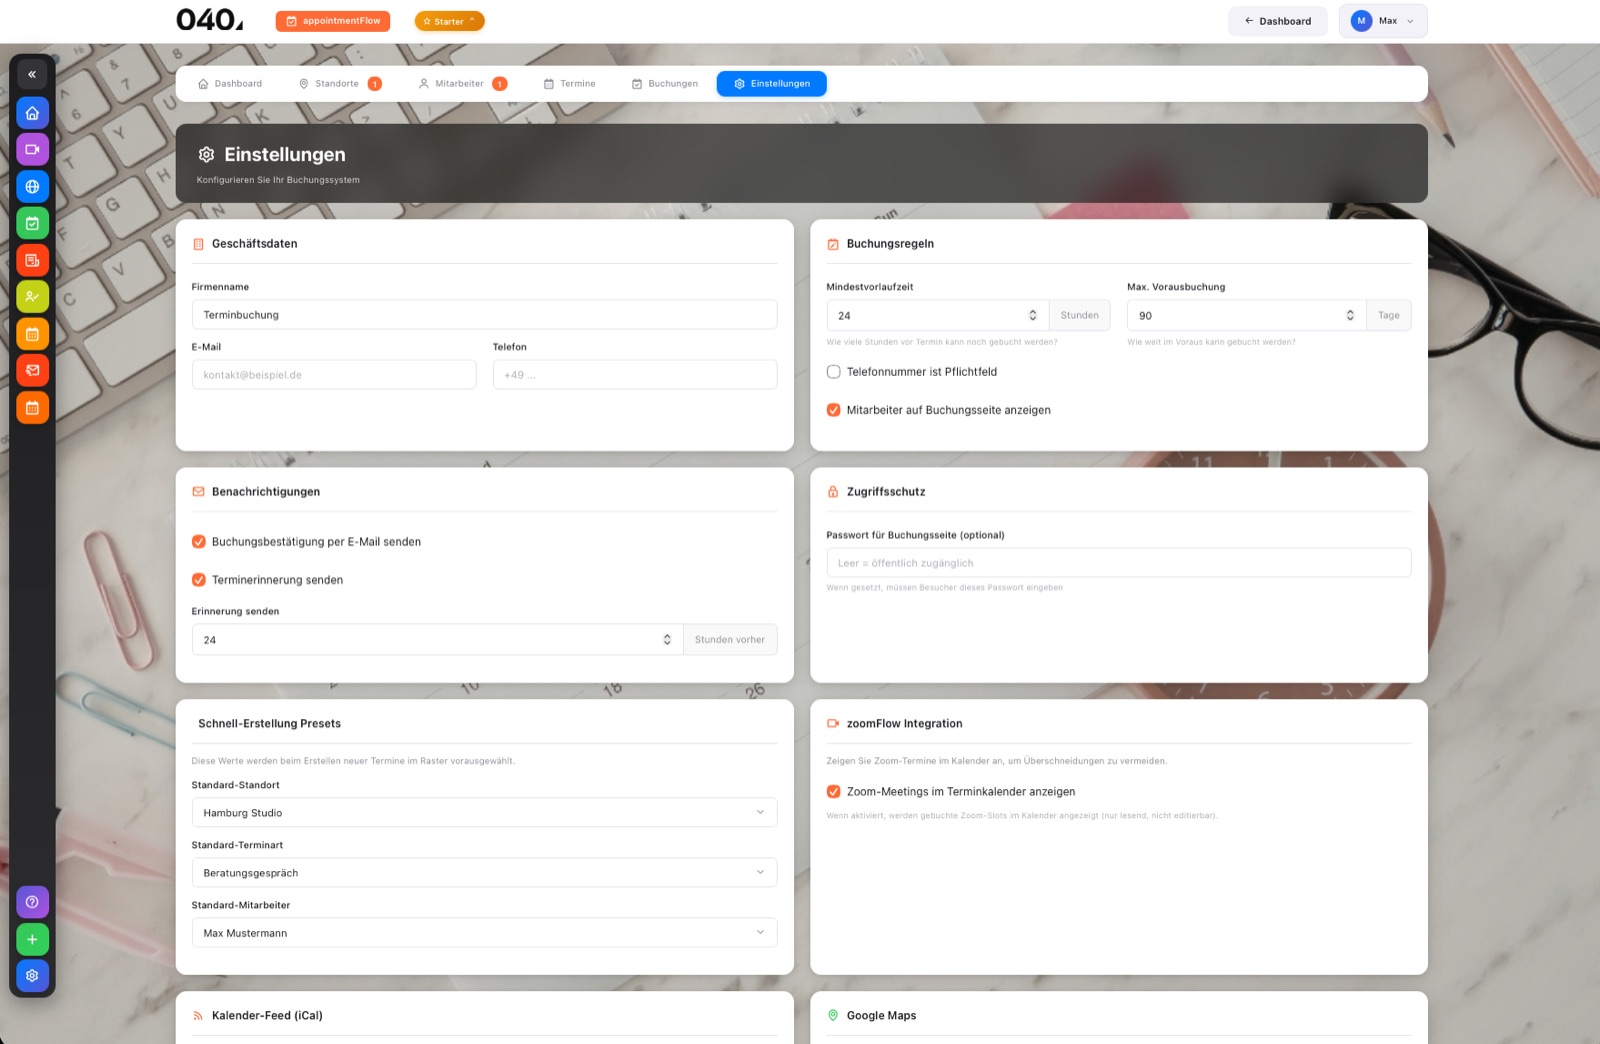Click the purple help question mark icon
The image size is (1600, 1044).
(x=32, y=902)
